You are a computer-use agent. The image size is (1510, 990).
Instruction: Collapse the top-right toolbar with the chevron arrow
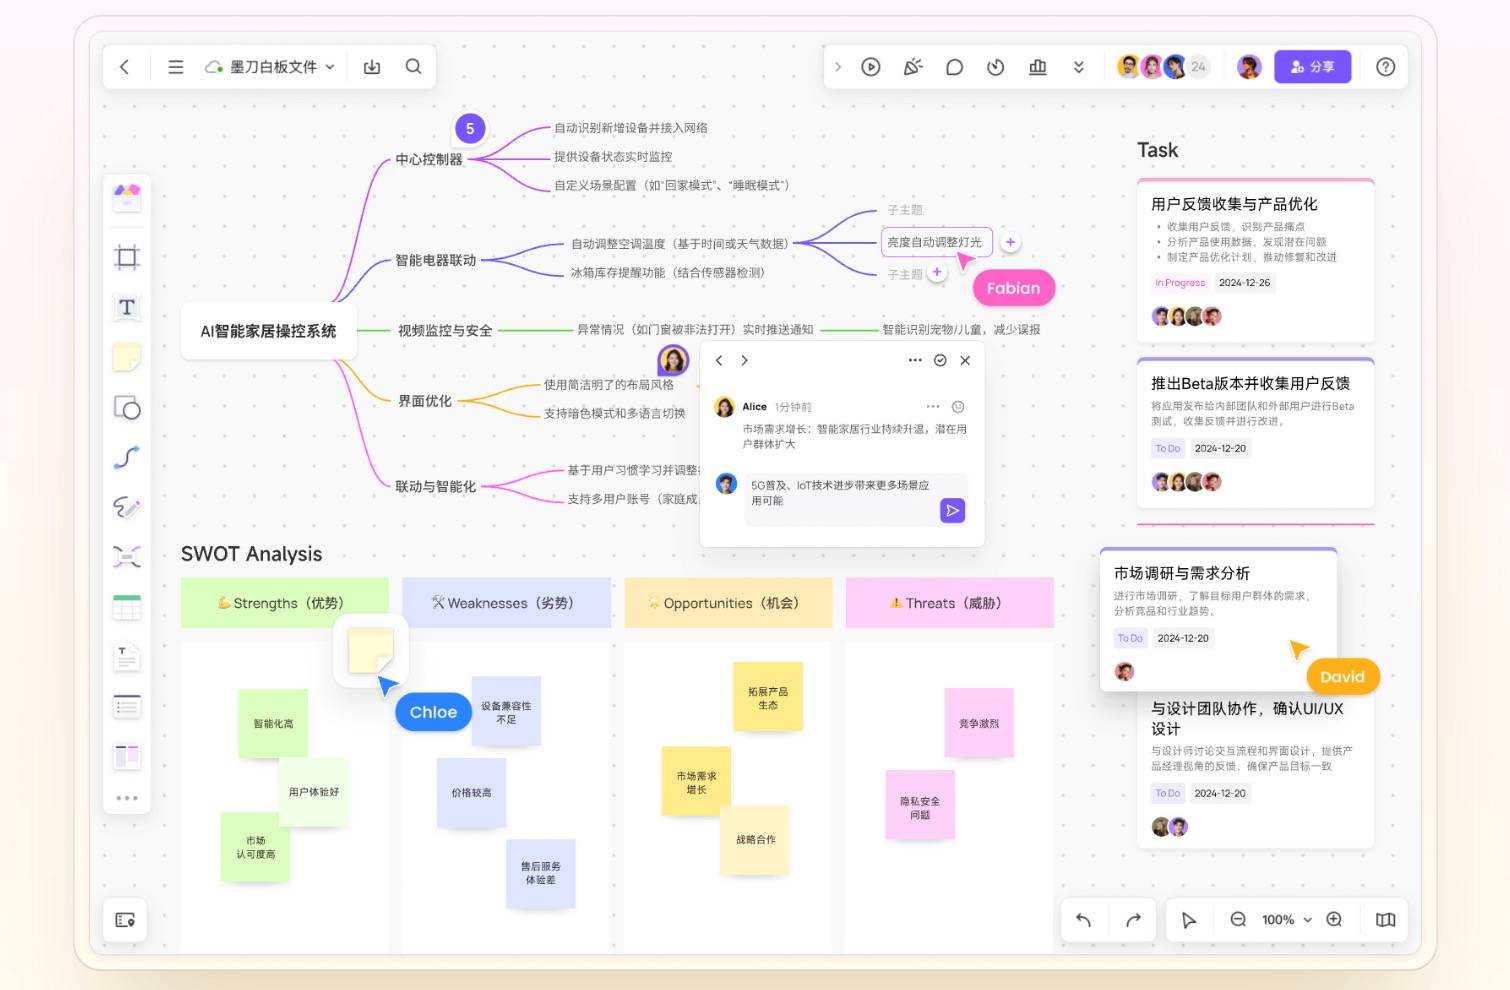[x=838, y=67]
